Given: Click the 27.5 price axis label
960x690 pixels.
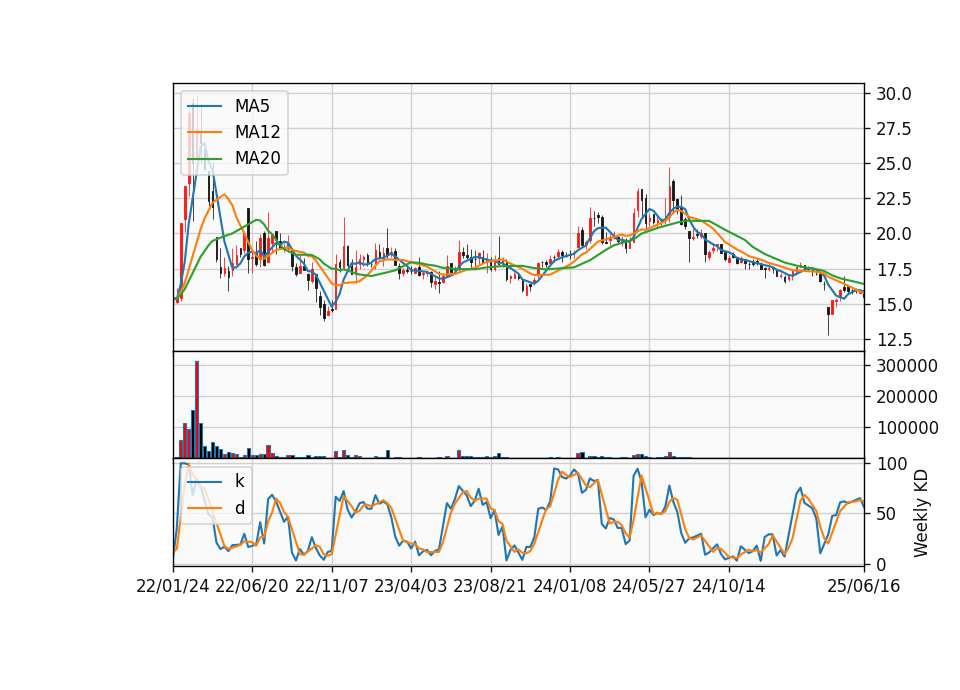Looking at the screenshot, I should [x=893, y=129].
